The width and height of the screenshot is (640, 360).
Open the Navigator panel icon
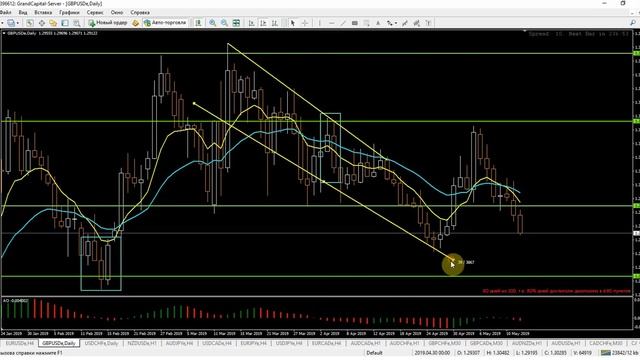pyautogui.click(x=53, y=23)
